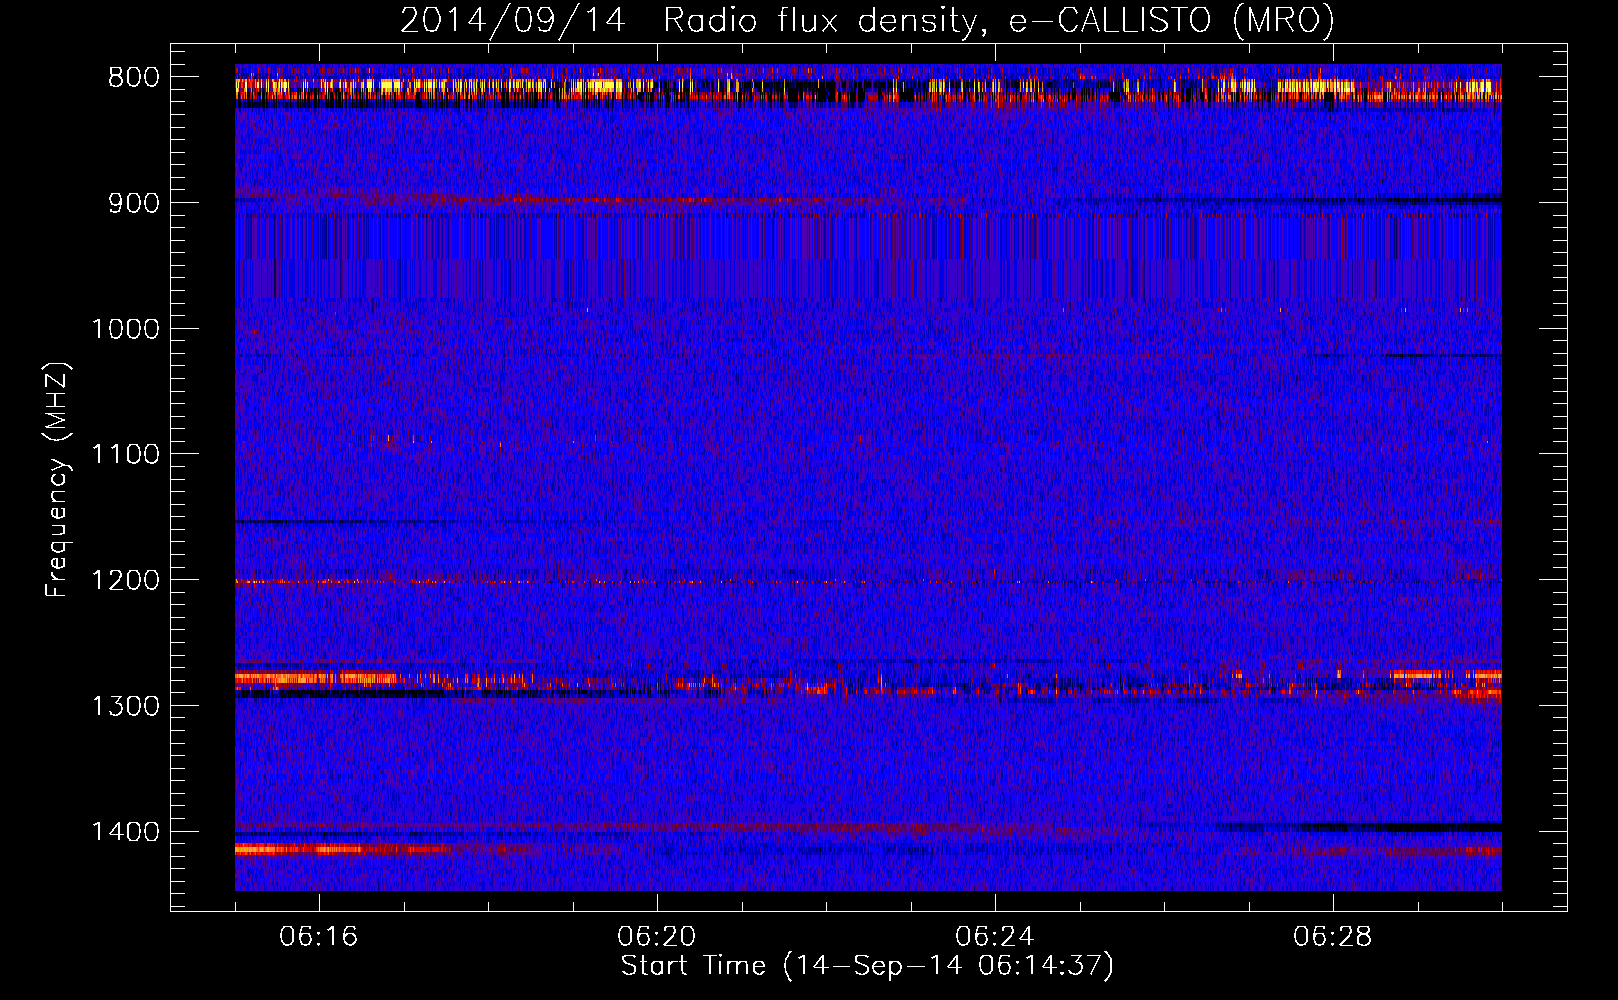Select the 900 frequency axis label
The height and width of the screenshot is (1000, 1618).
(134, 203)
